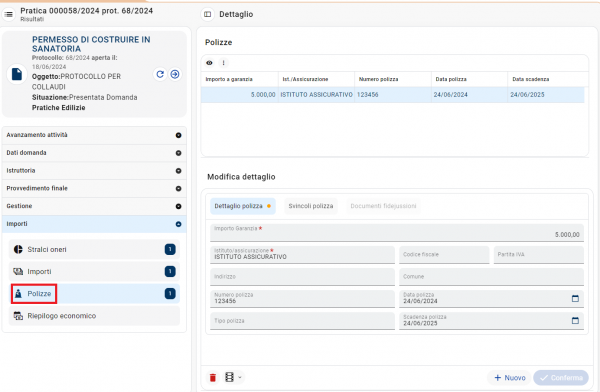The width and height of the screenshot is (600, 392).
Task: Click the Polizze icon in the sidebar
Action: pyautogui.click(x=18, y=294)
